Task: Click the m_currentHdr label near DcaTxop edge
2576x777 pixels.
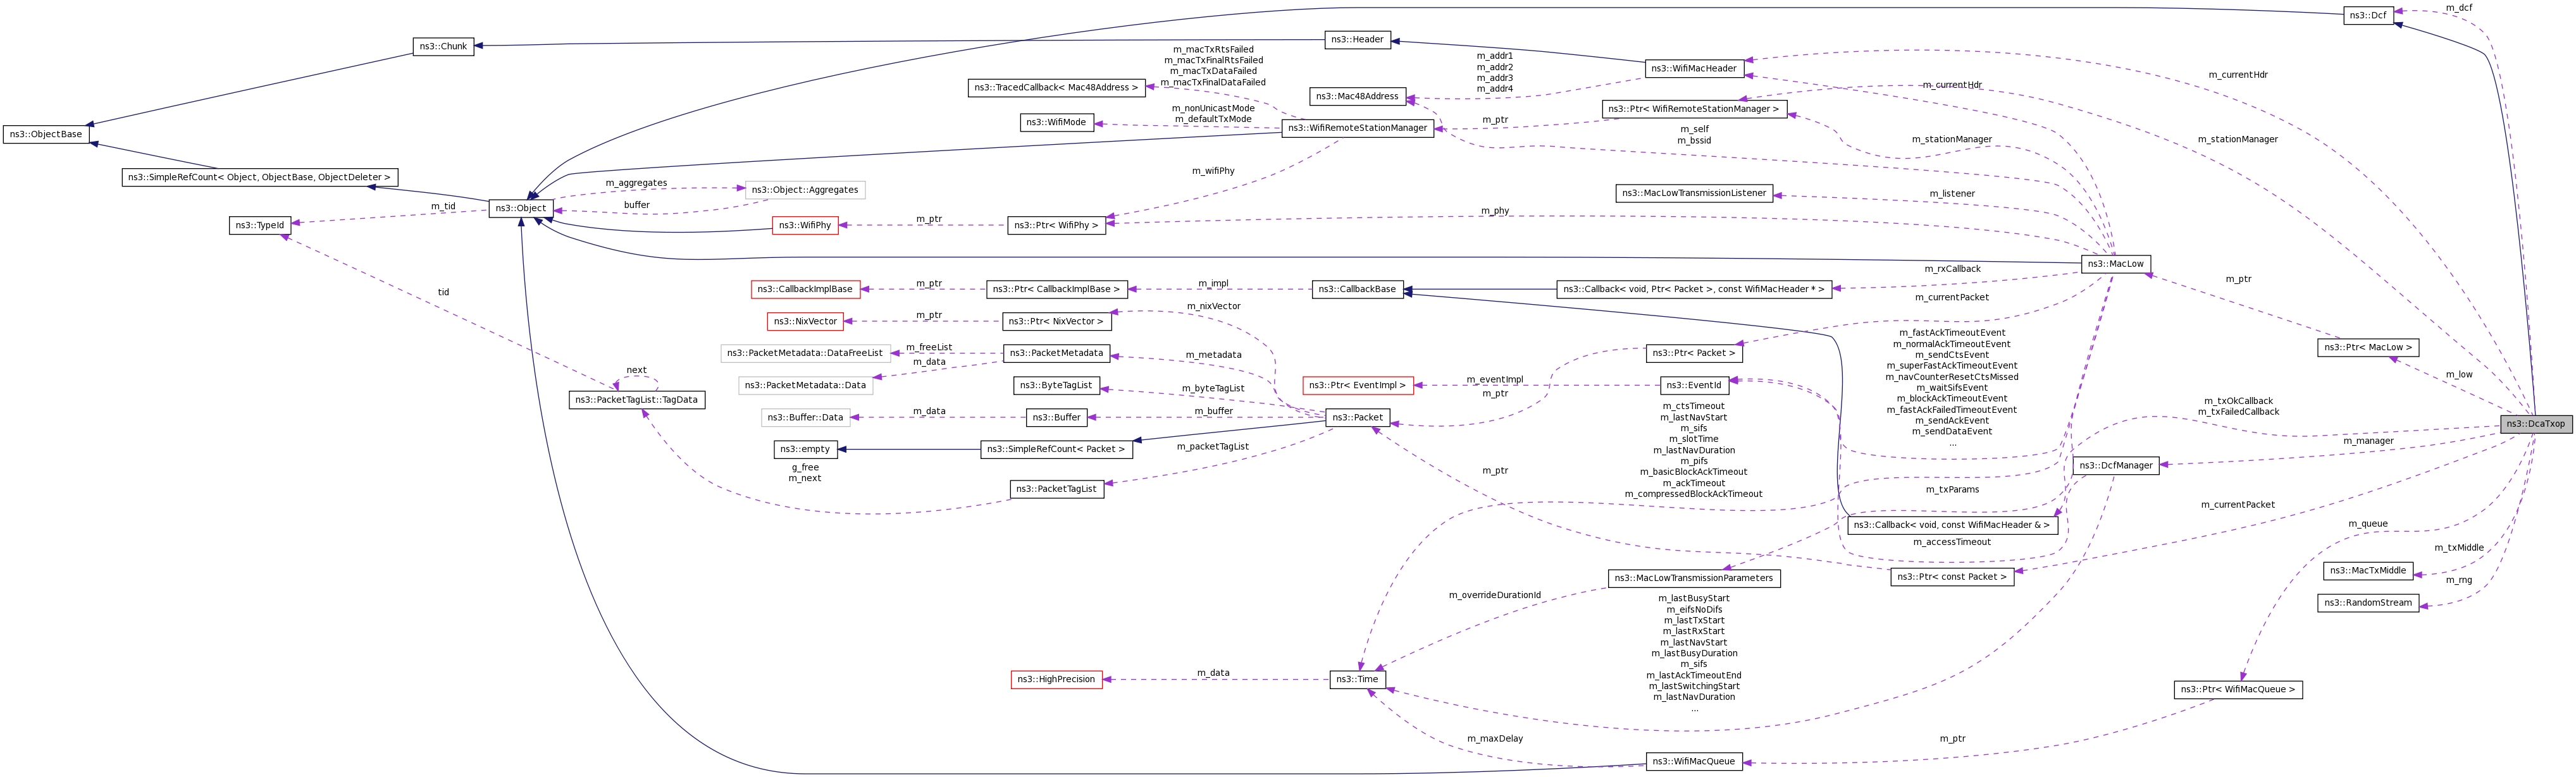Action: (2238, 75)
